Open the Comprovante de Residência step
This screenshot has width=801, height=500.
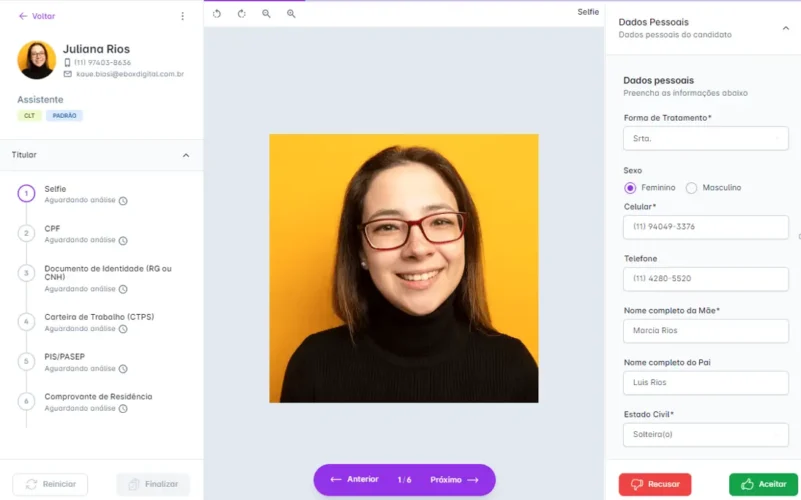98,397
